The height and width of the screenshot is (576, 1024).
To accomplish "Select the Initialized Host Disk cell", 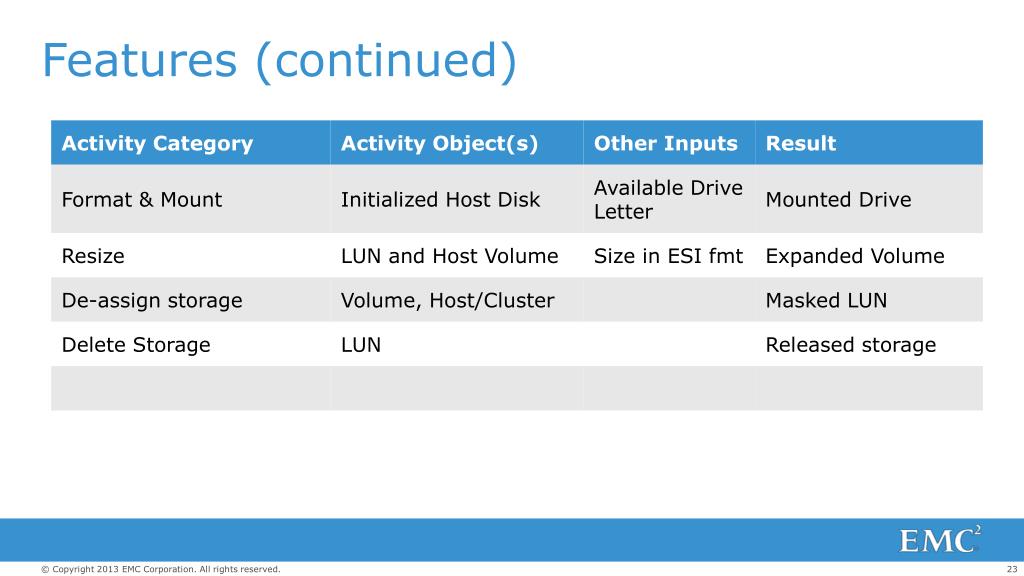I will coord(456,199).
